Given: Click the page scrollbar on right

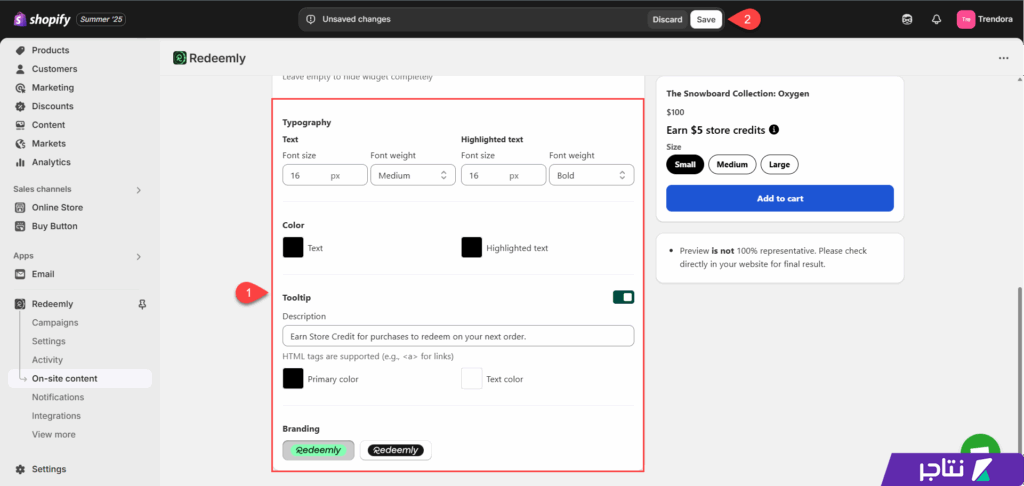Looking at the screenshot, I should point(1019,372).
